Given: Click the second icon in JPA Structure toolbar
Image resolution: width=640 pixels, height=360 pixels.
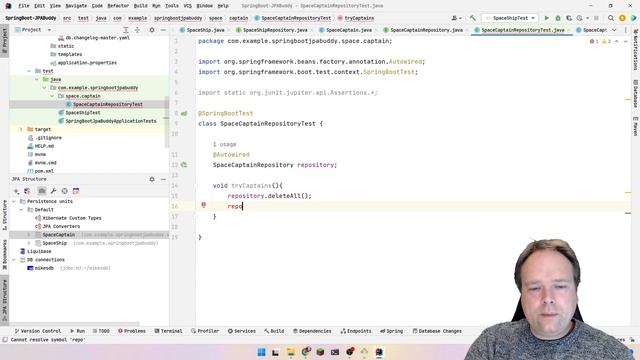Looking at the screenshot, I should [x=27, y=191].
